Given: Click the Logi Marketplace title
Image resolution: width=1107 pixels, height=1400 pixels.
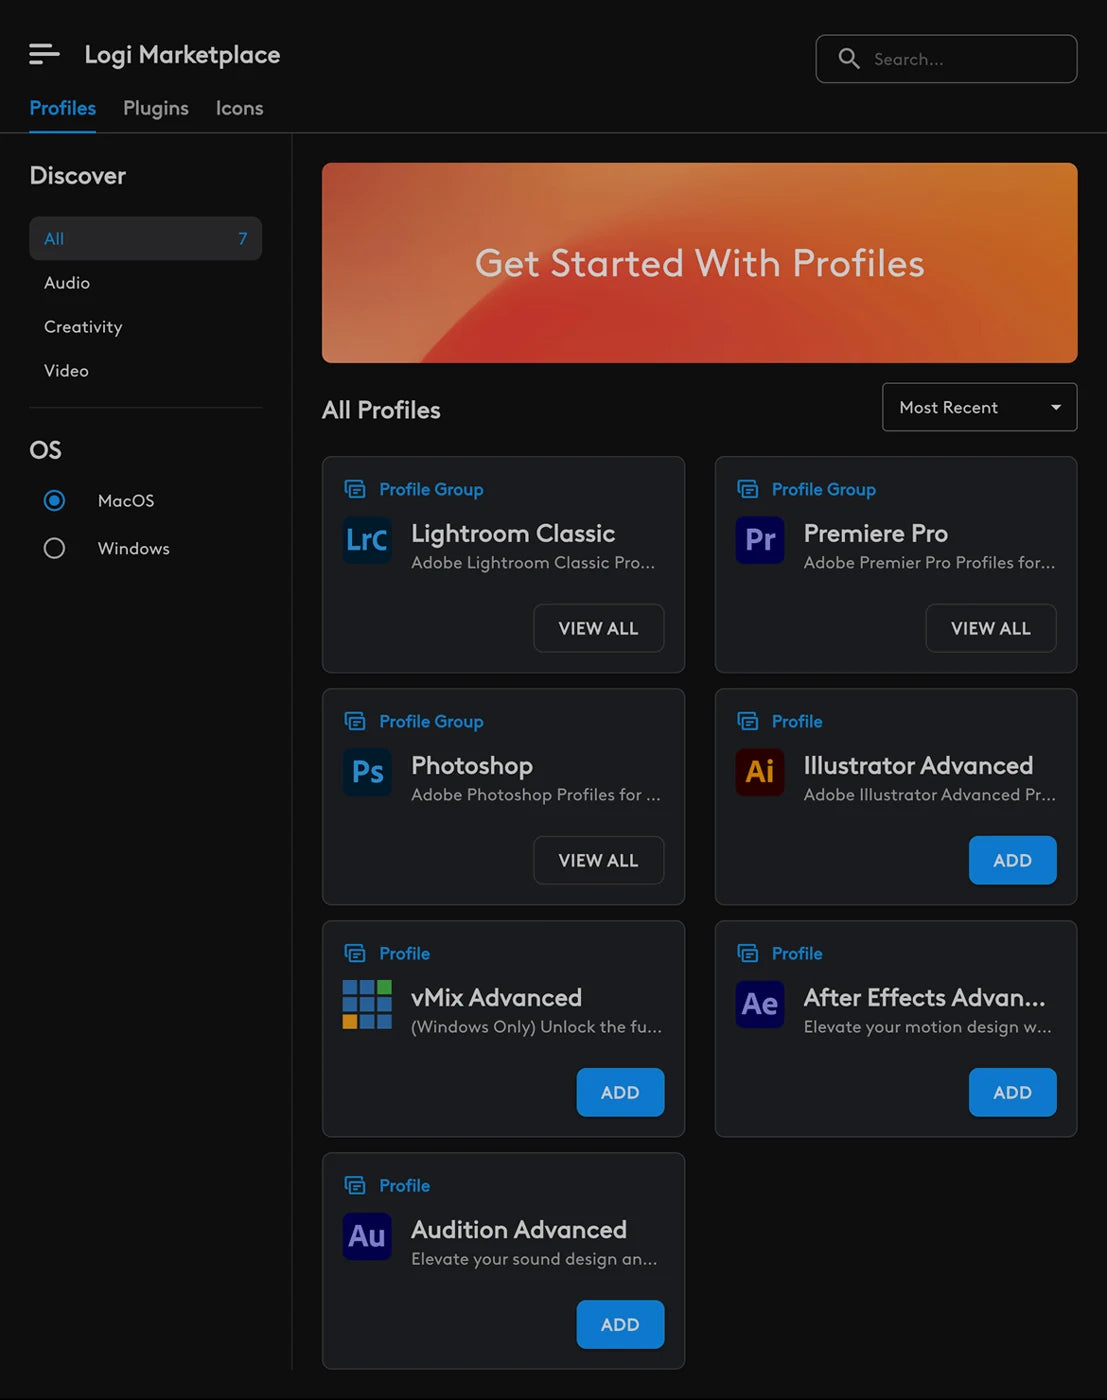Looking at the screenshot, I should point(182,55).
